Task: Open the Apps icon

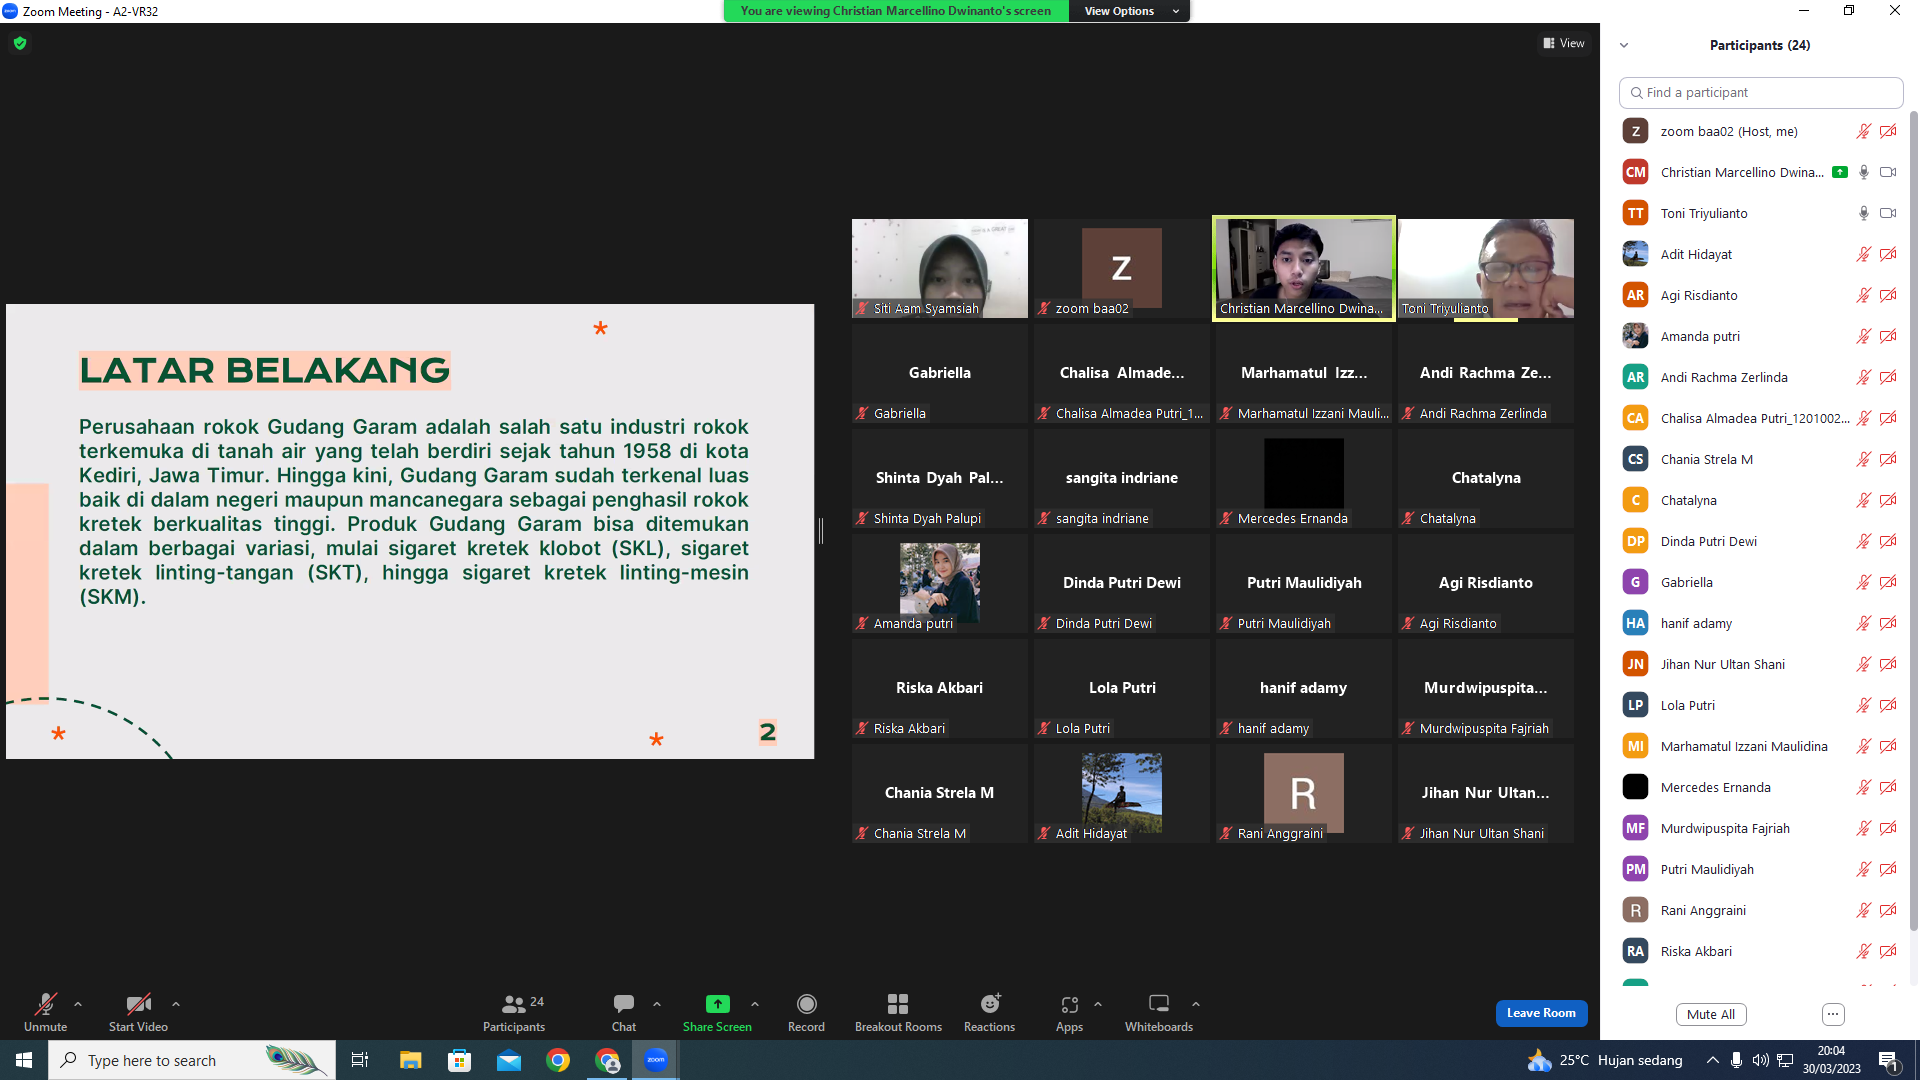Action: [x=1069, y=1004]
